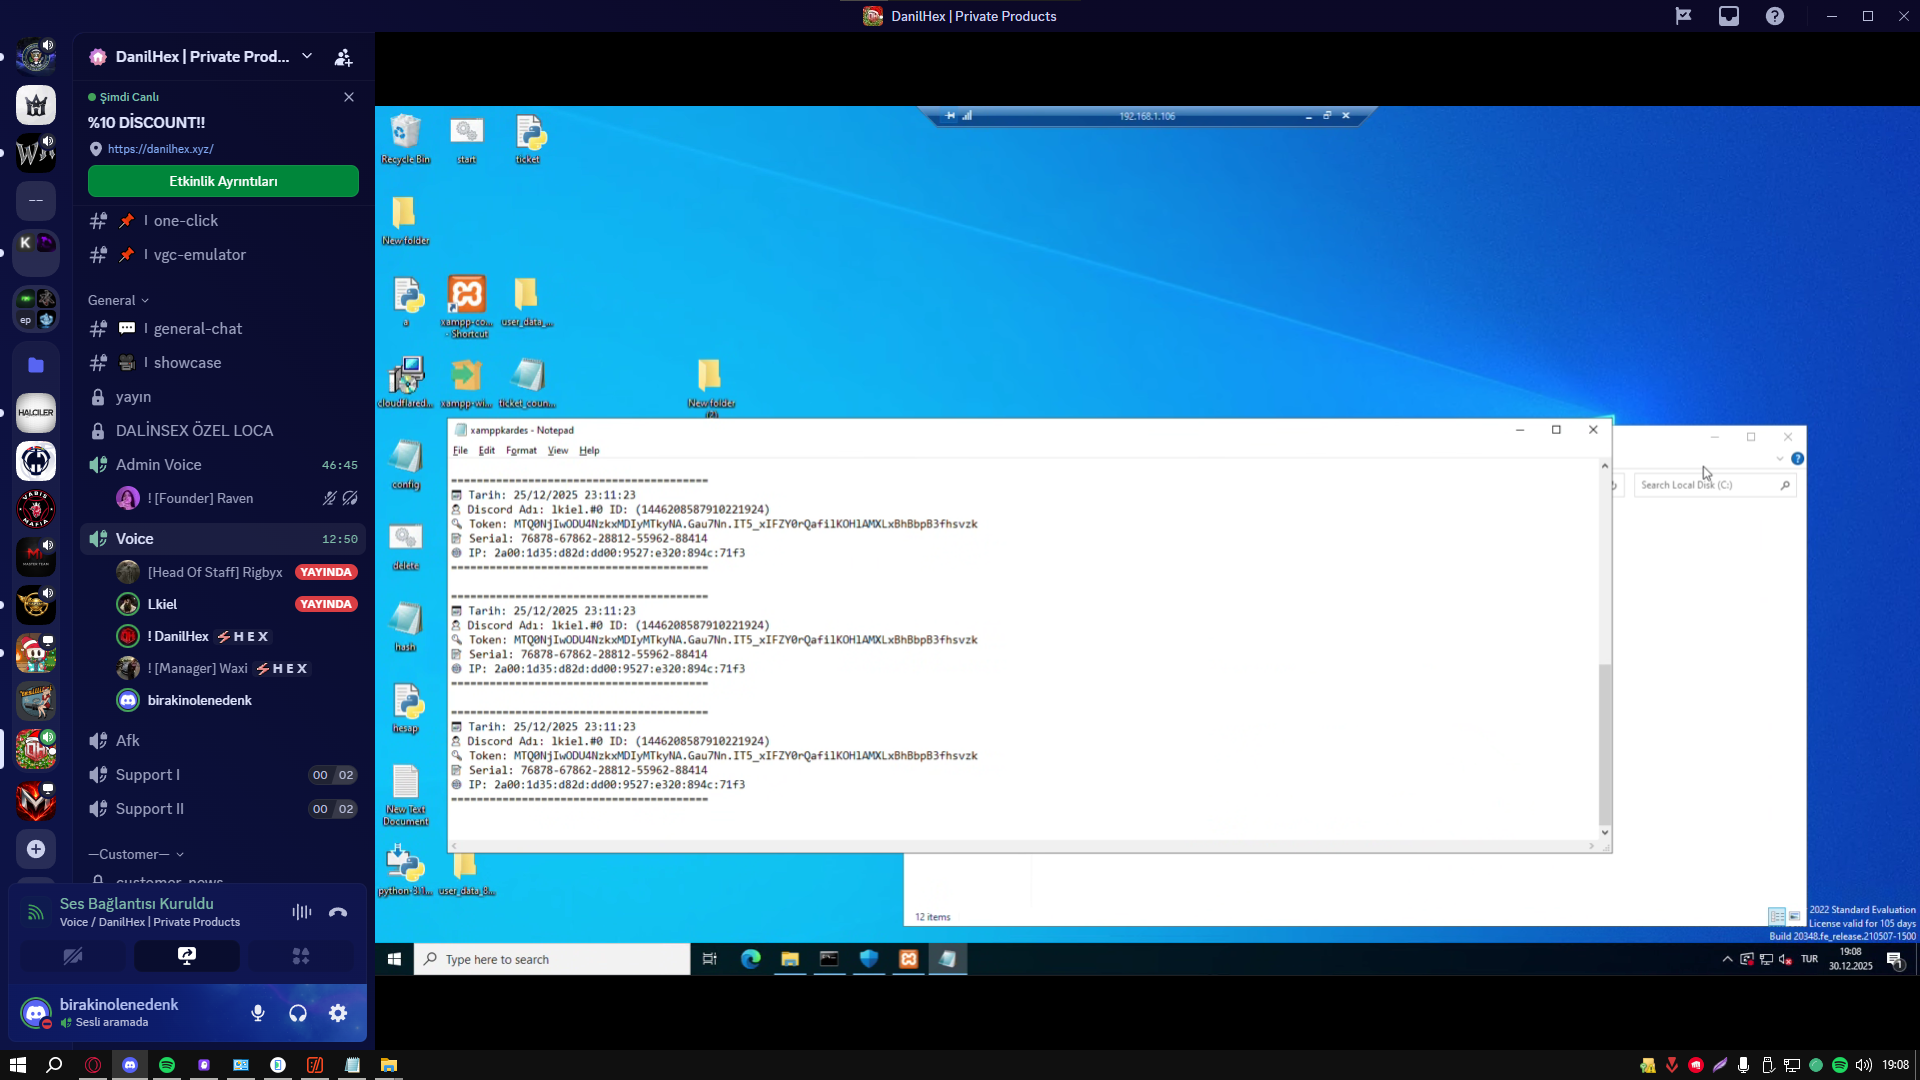This screenshot has height=1080, width=1920.
Task: Open the showcase channel
Action: 223,363
